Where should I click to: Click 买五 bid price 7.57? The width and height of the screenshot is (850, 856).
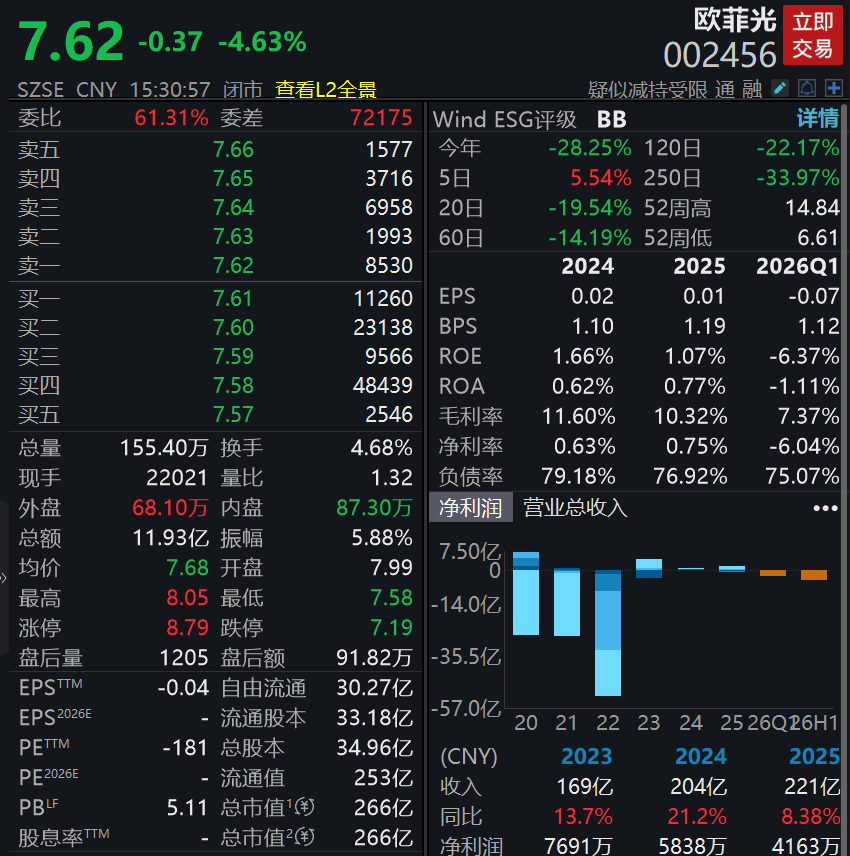click(x=233, y=414)
